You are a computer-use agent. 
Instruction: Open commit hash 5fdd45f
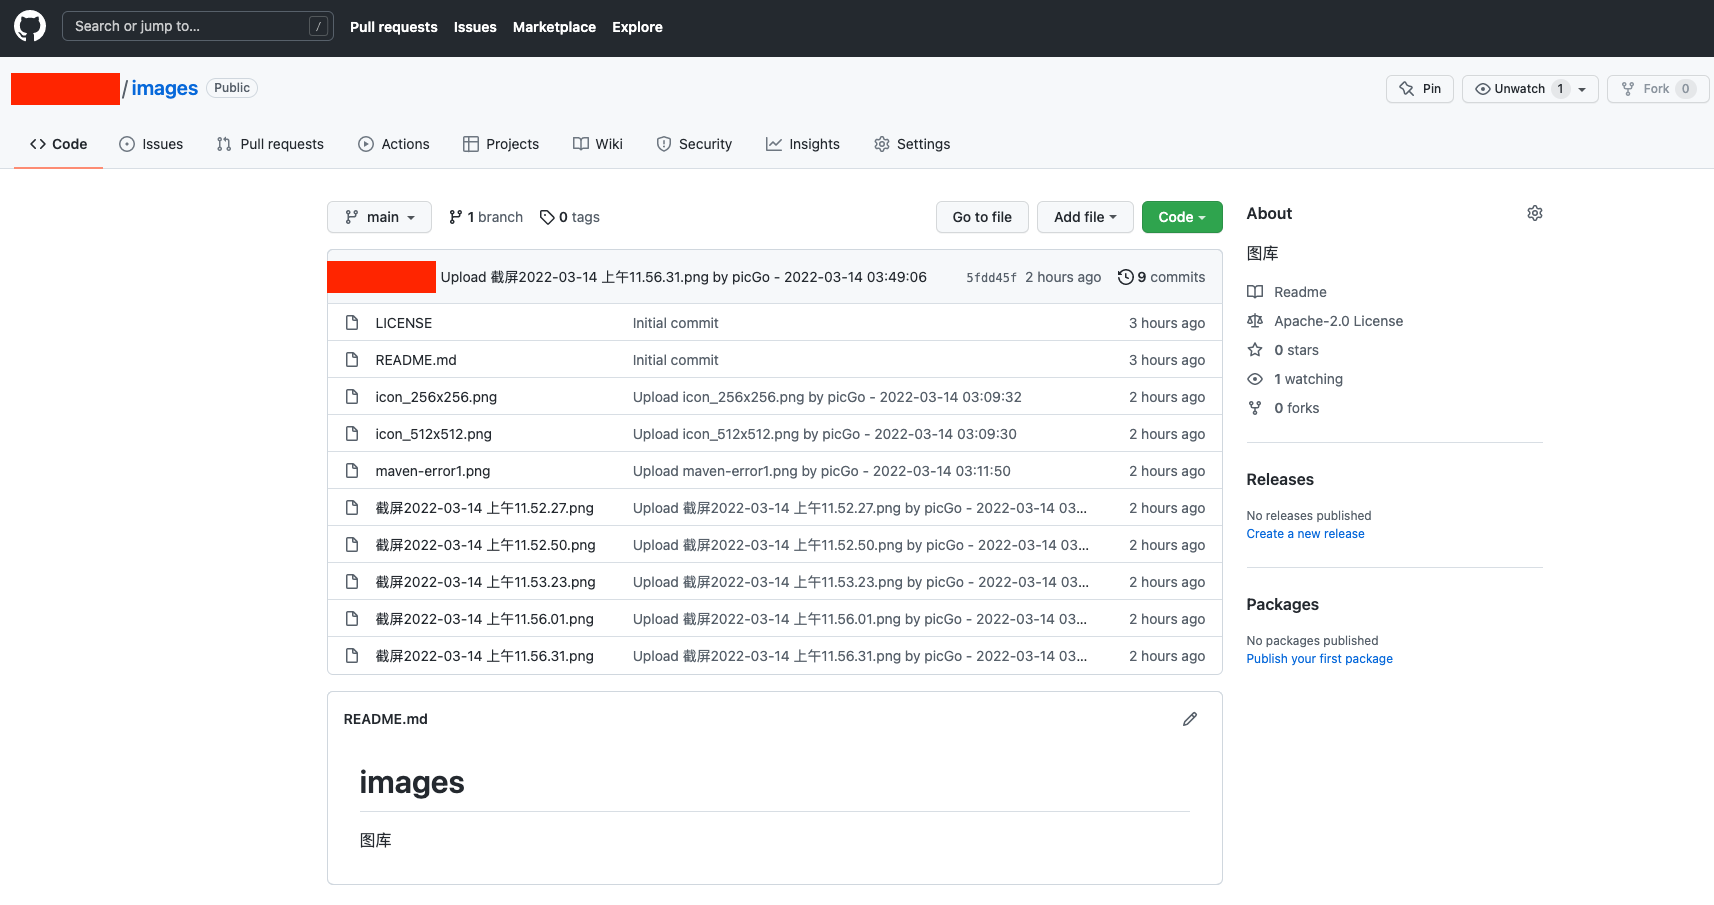tap(991, 278)
